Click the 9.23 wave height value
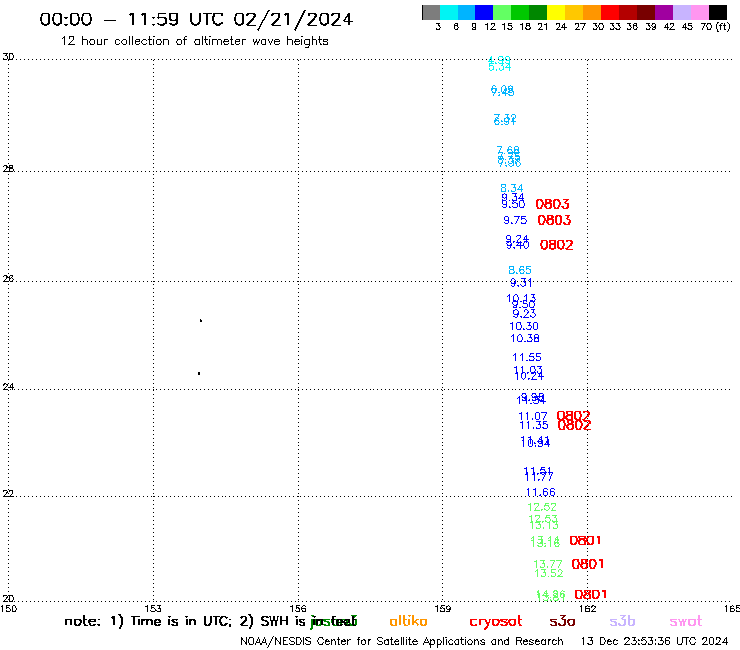 (x=524, y=314)
